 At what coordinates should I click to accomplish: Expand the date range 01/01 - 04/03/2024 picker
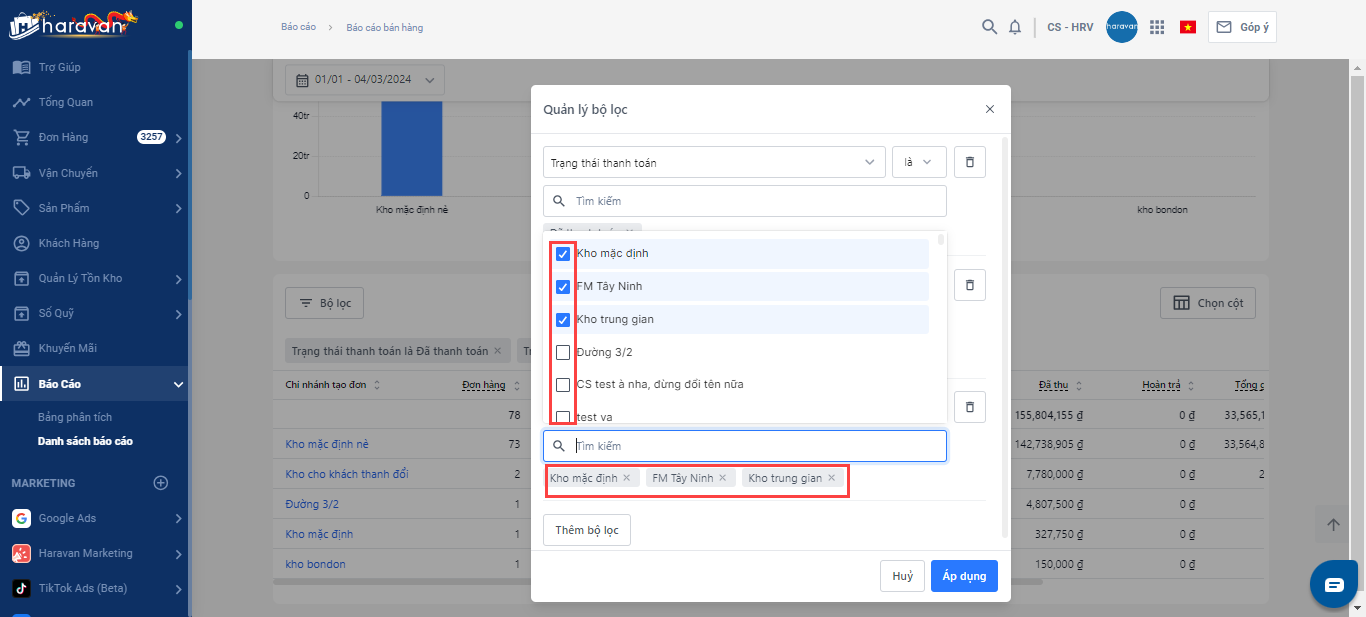(x=365, y=80)
